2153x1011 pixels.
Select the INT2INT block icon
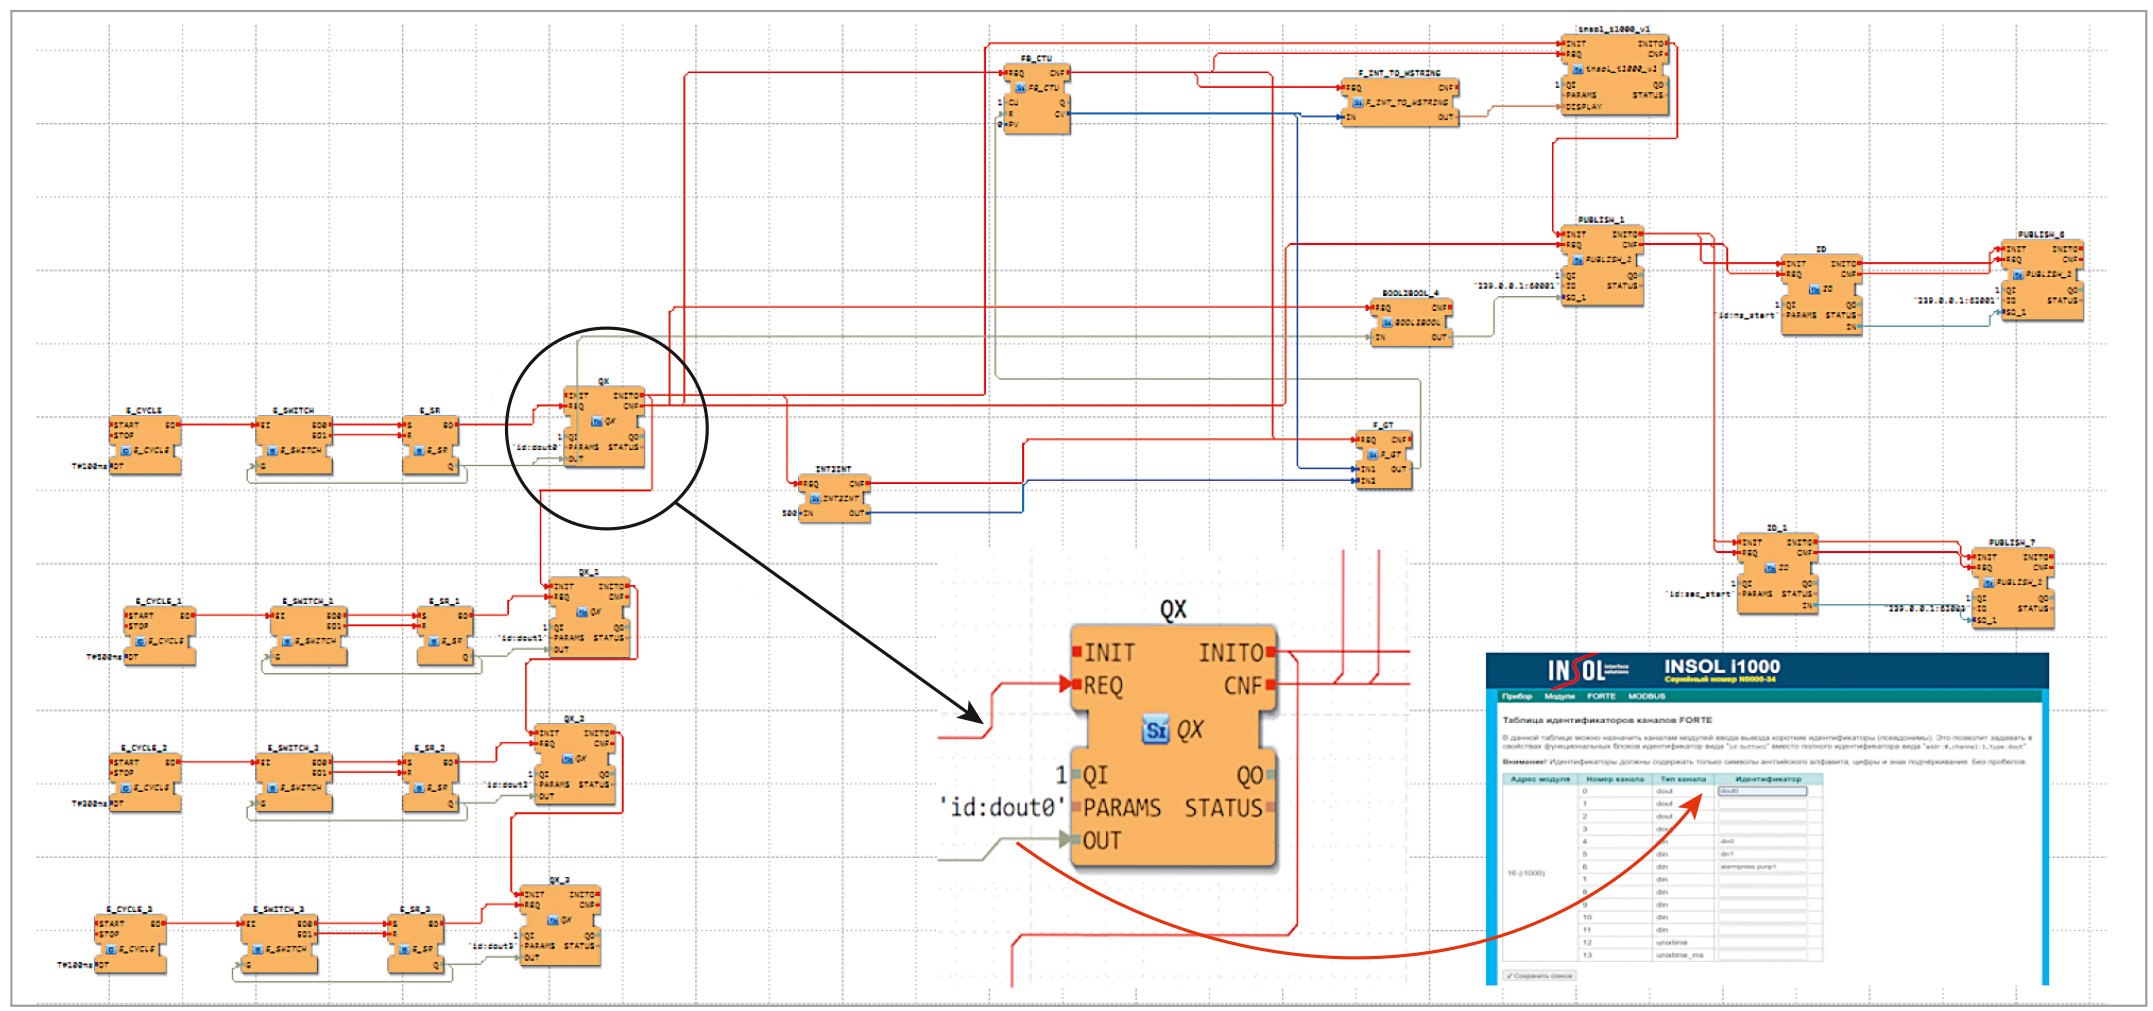click(x=815, y=498)
